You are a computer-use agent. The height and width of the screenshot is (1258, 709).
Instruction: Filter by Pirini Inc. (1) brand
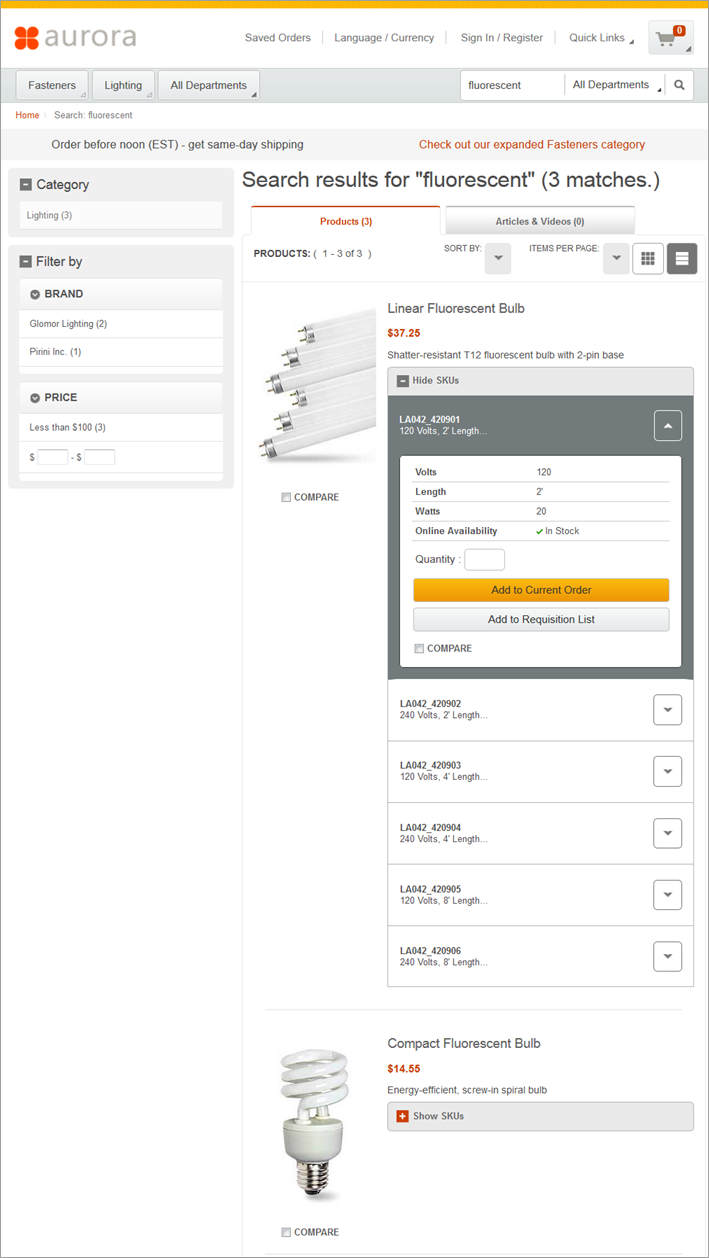point(56,352)
